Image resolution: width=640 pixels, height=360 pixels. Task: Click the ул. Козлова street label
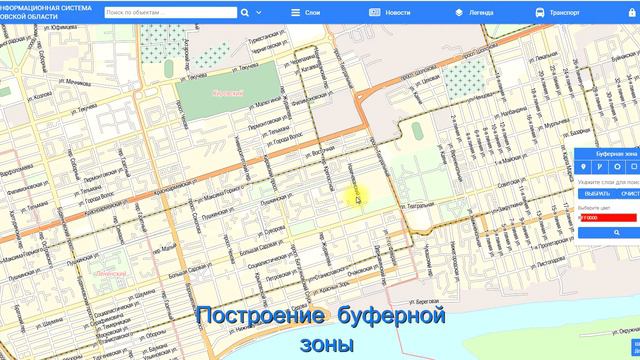(40, 97)
